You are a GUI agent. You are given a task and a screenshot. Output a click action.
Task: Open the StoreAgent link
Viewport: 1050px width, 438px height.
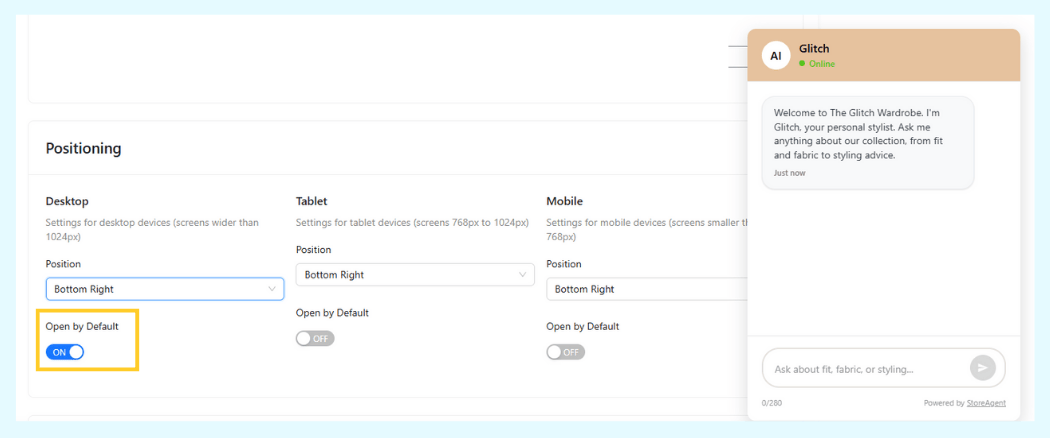tap(985, 403)
